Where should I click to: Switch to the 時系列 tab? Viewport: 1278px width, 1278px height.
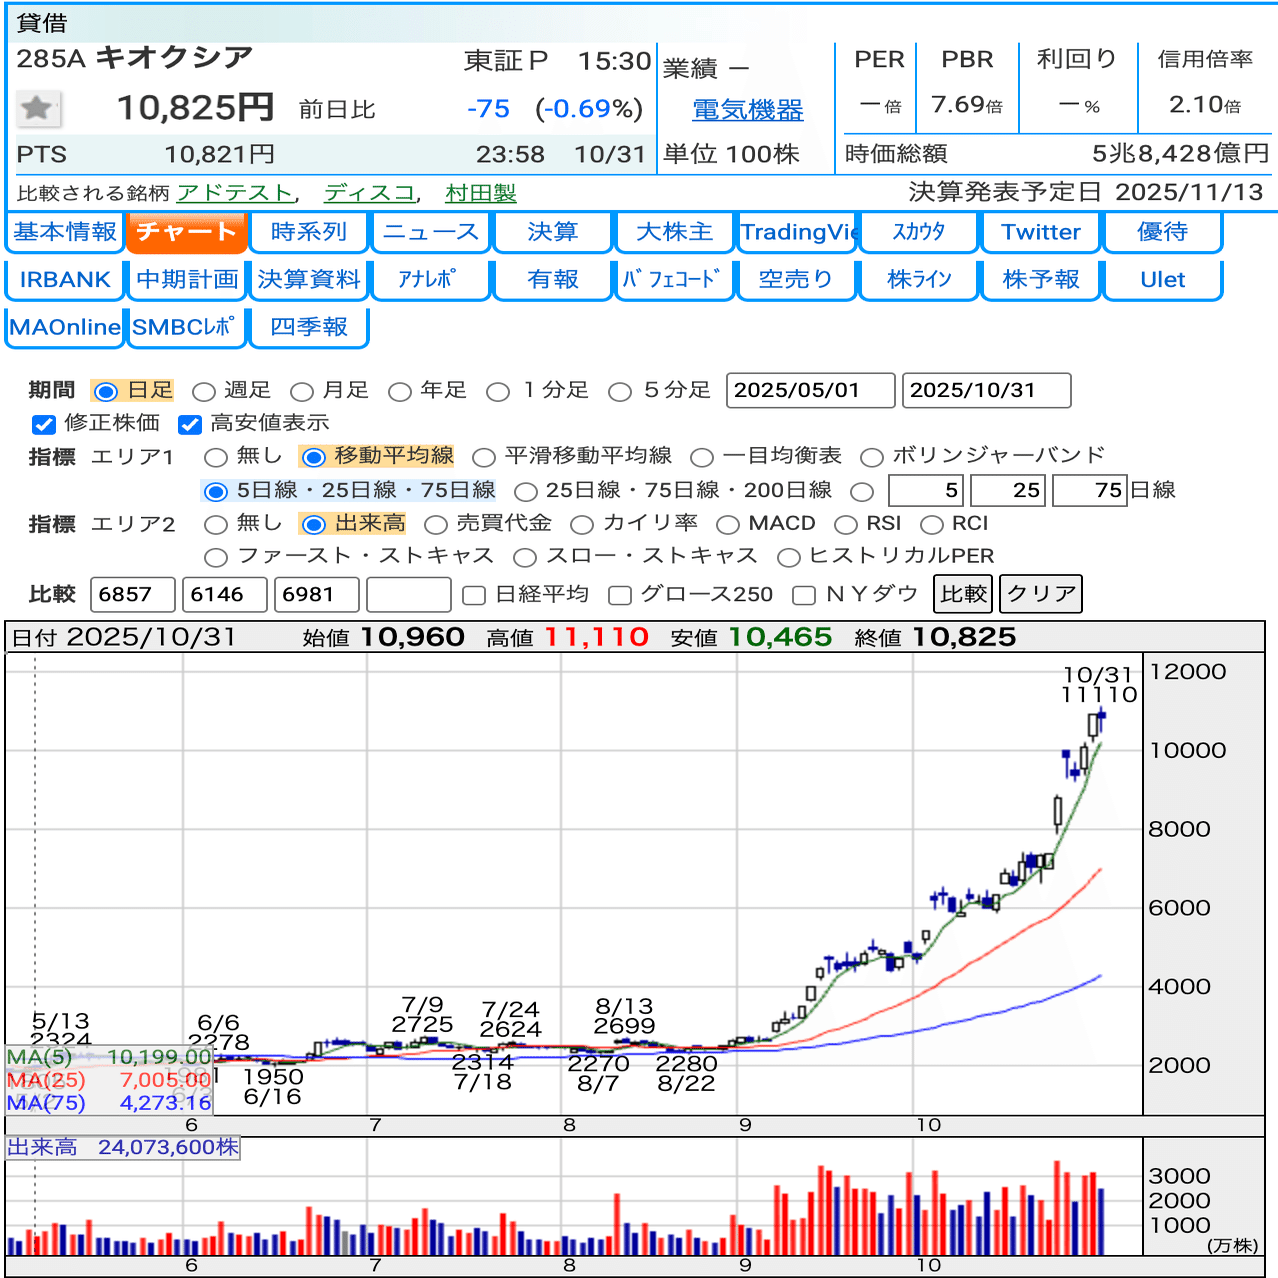click(x=308, y=232)
